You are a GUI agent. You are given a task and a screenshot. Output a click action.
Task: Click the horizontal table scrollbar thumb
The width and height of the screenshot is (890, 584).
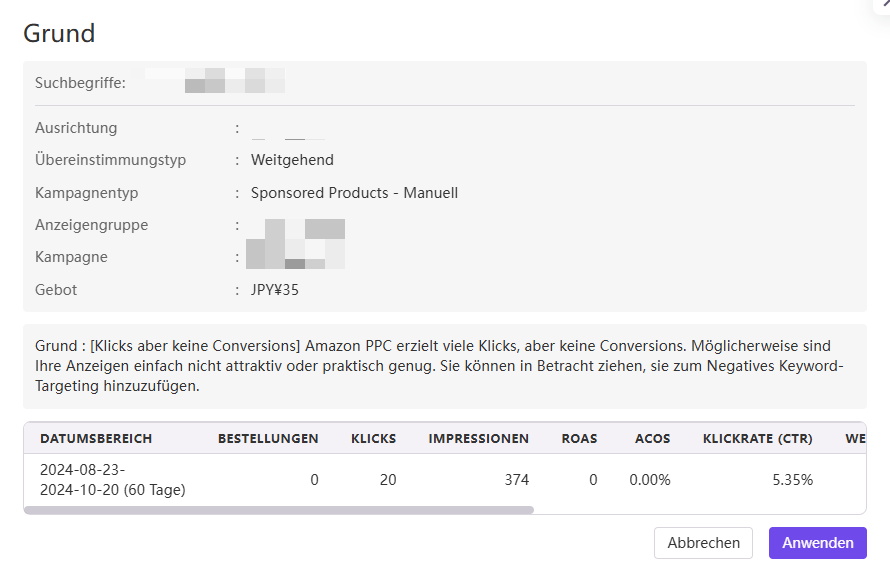click(278, 510)
